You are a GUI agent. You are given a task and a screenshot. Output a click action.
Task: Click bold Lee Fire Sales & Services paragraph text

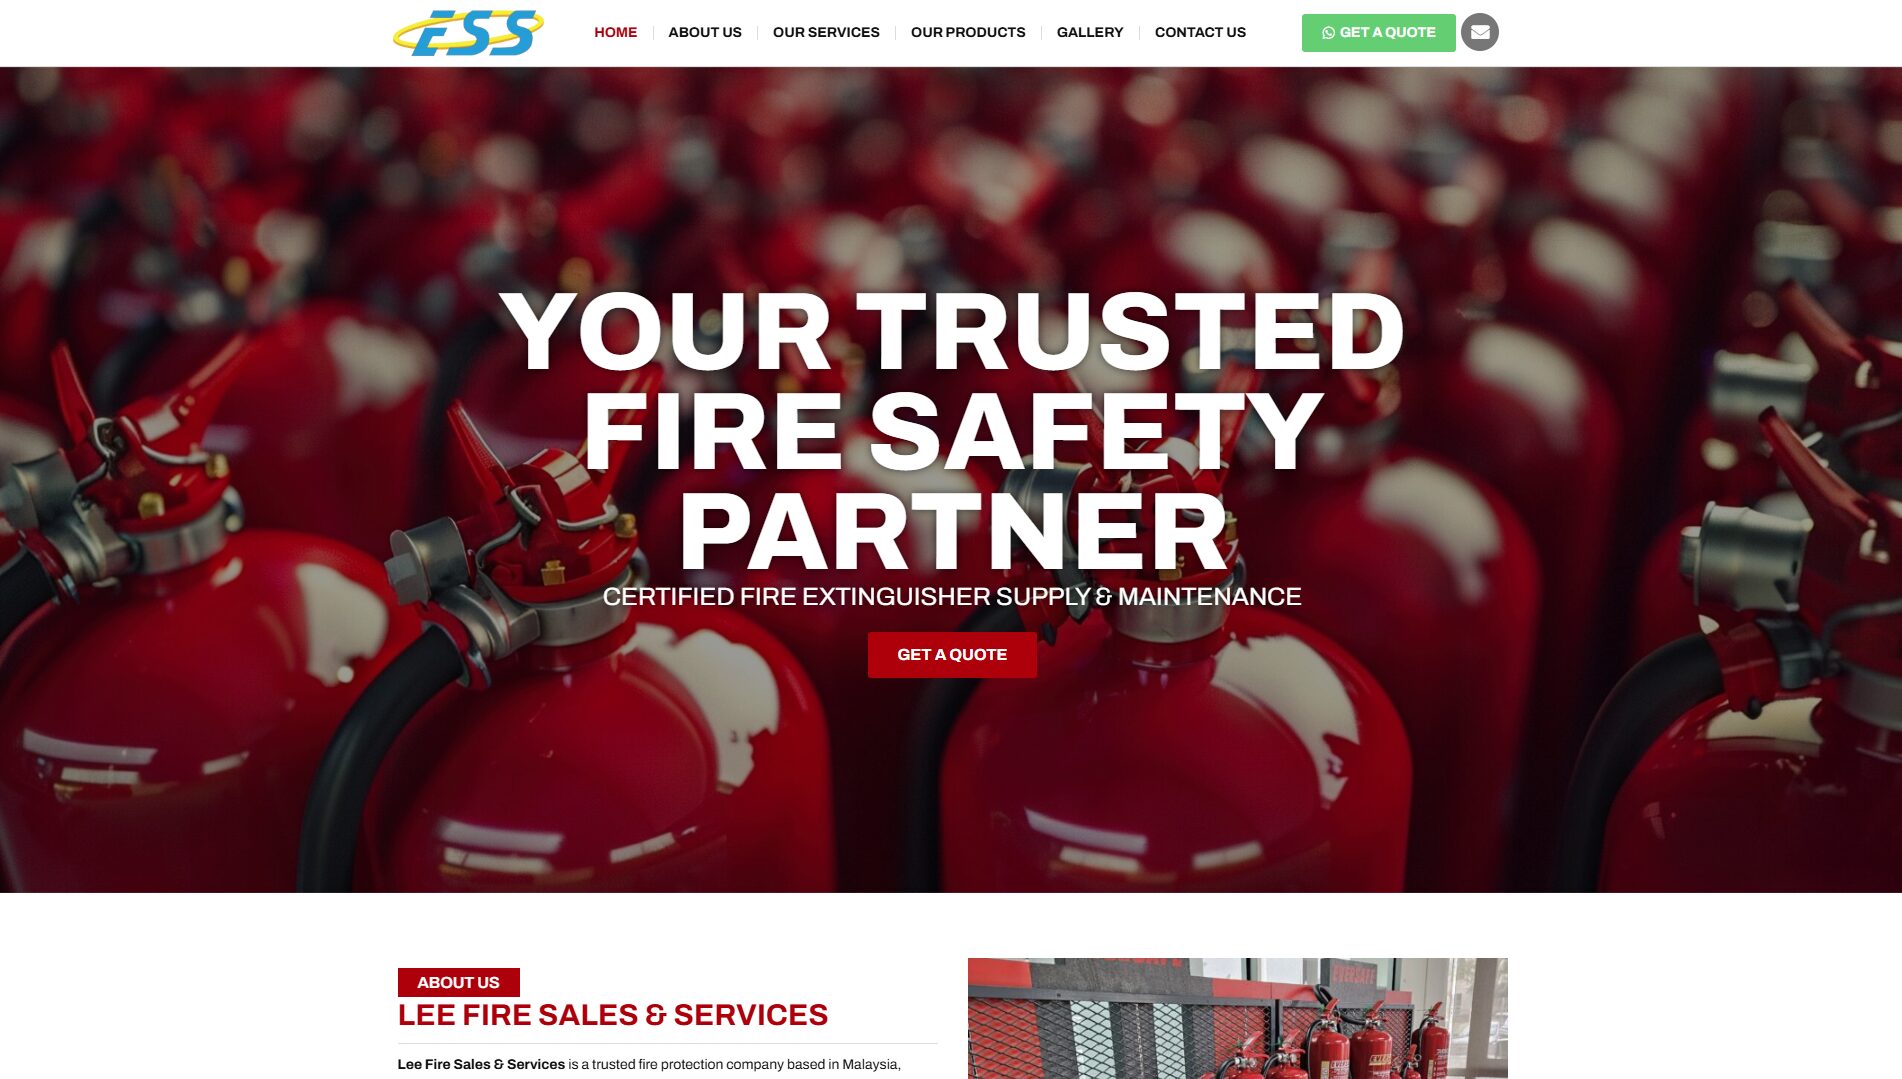[x=481, y=1064]
